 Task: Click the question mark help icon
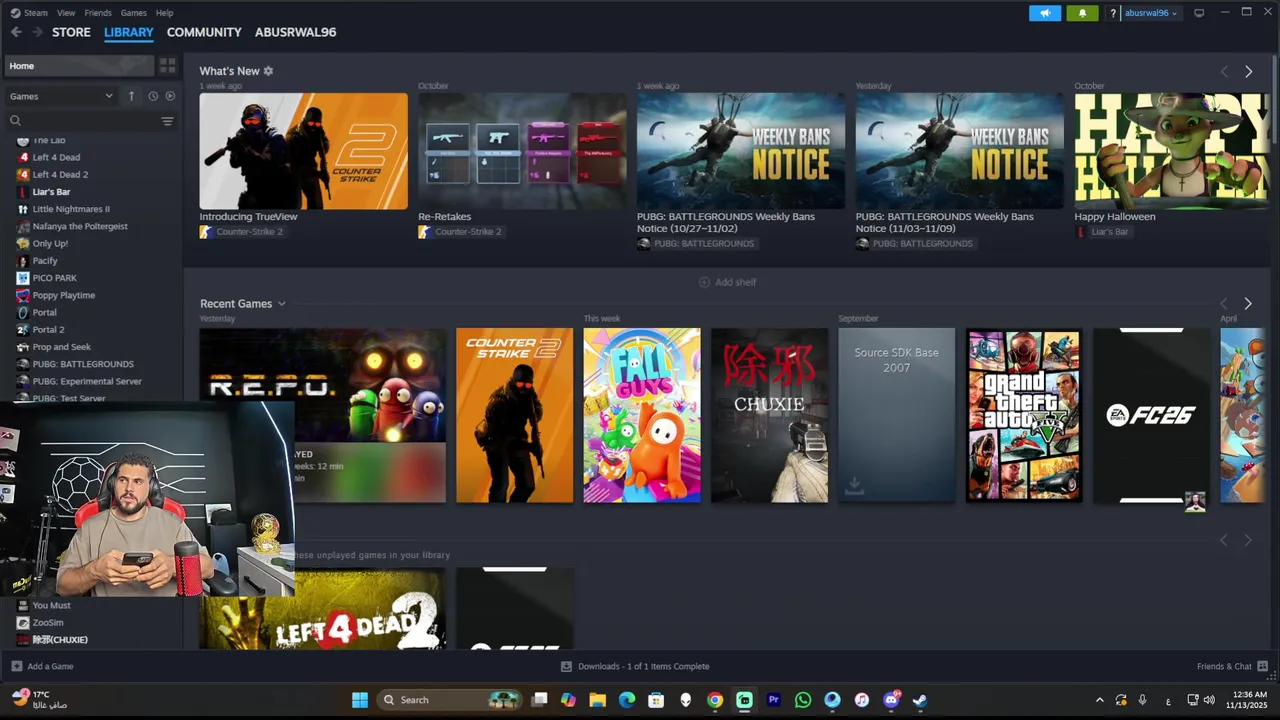[1112, 13]
